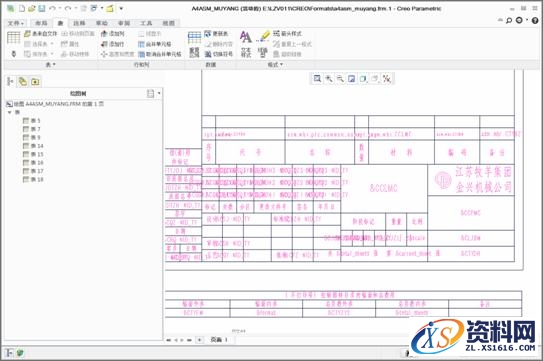Select table 18 in the drawing tree

pyautogui.click(x=33, y=179)
